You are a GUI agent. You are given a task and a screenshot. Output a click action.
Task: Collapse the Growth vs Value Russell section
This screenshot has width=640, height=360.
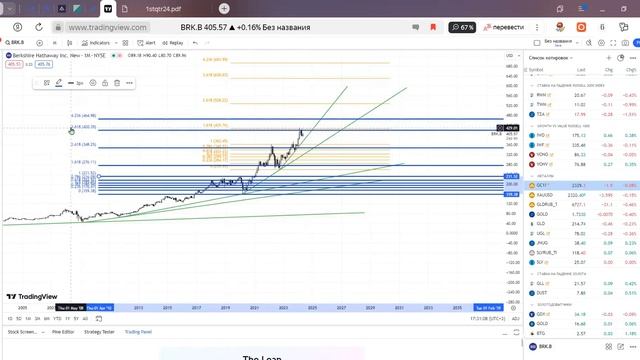532,126
